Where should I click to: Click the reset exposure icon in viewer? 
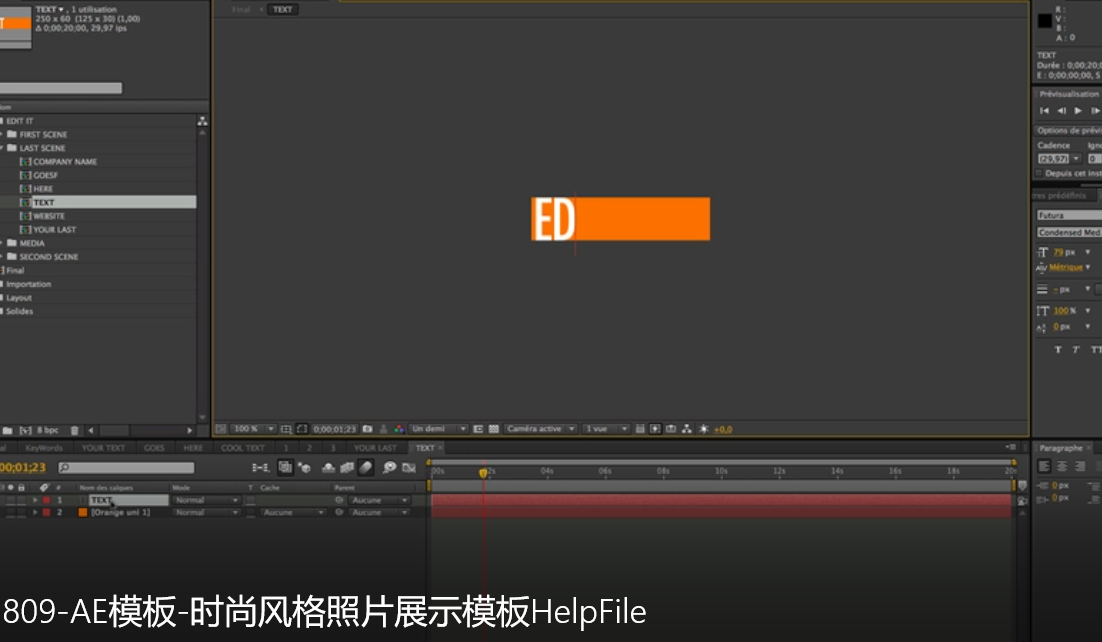click(x=703, y=429)
